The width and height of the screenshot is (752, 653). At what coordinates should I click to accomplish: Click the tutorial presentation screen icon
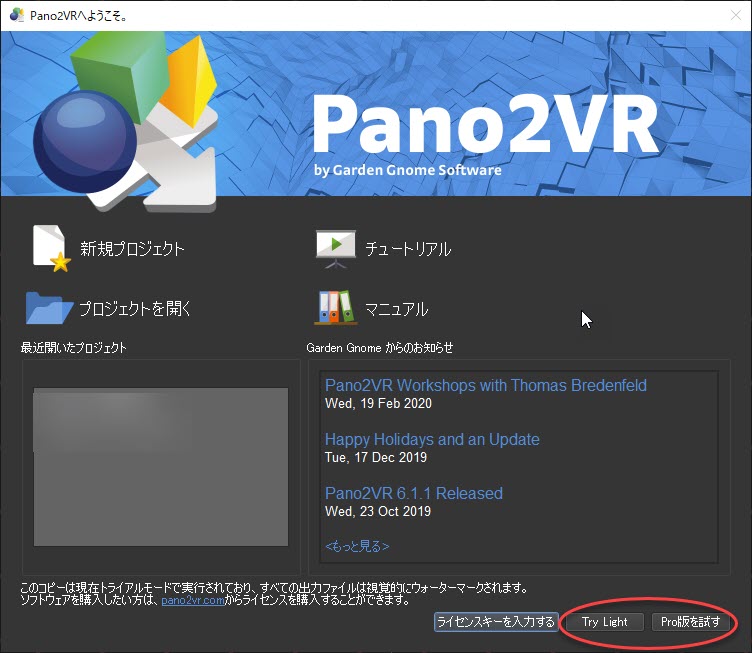336,249
